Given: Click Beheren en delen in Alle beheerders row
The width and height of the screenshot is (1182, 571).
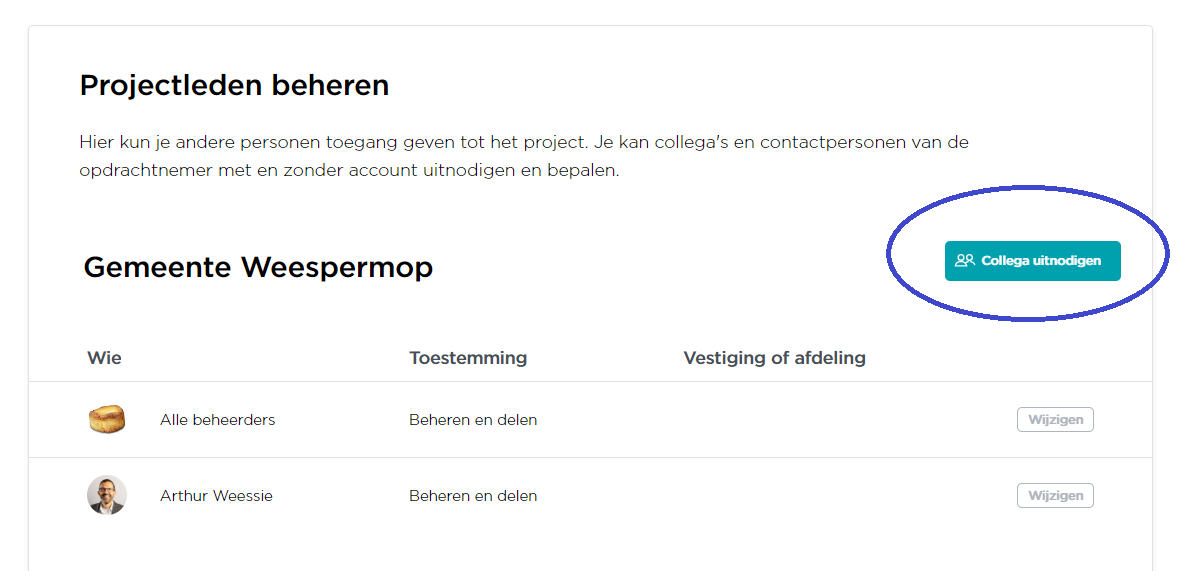Looking at the screenshot, I should pos(473,420).
